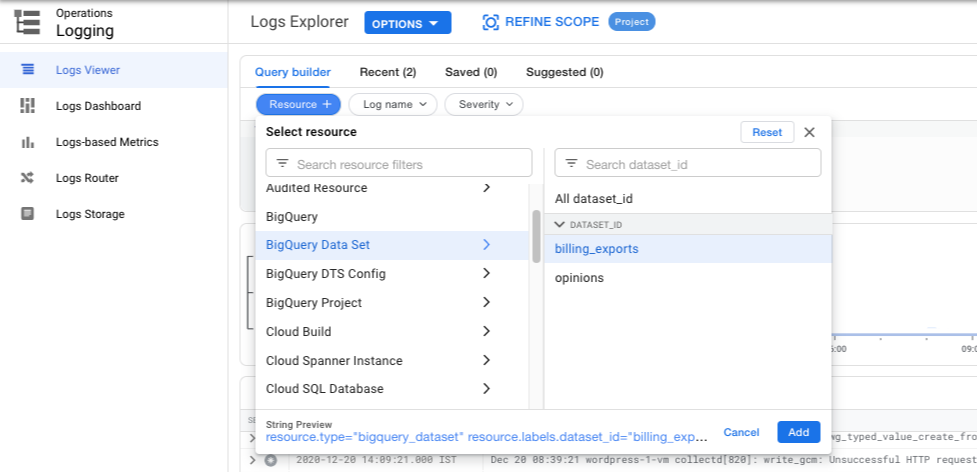Click the Logs-based Metrics bar chart icon

click(x=27, y=143)
